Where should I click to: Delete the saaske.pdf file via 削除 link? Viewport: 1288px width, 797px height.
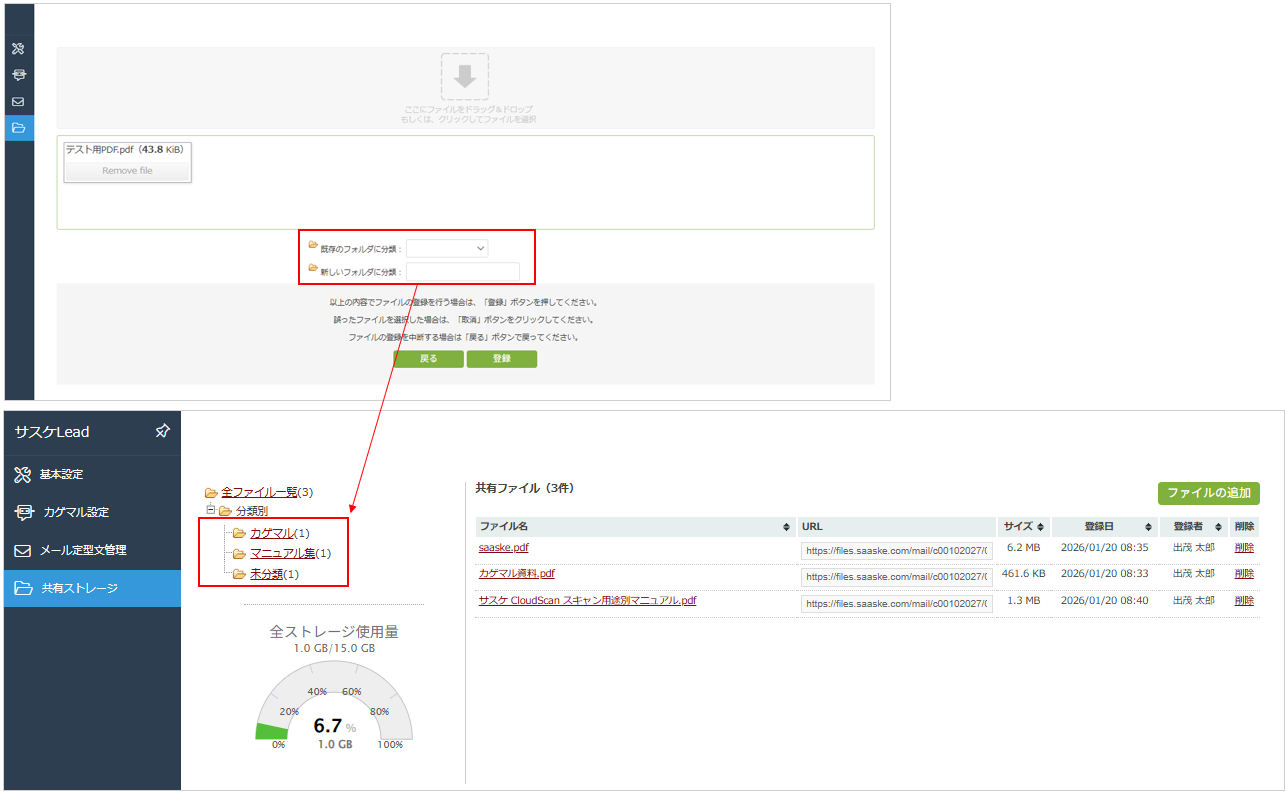point(1243,548)
